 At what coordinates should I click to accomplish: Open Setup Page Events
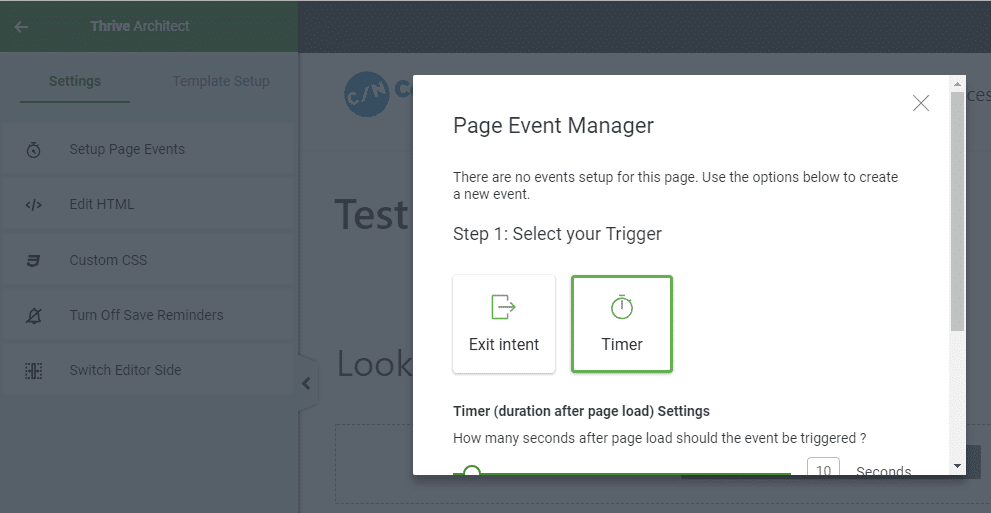[x=127, y=150]
